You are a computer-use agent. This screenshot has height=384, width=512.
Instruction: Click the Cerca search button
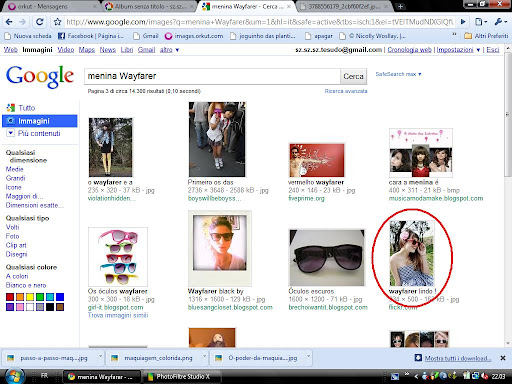(x=353, y=76)
